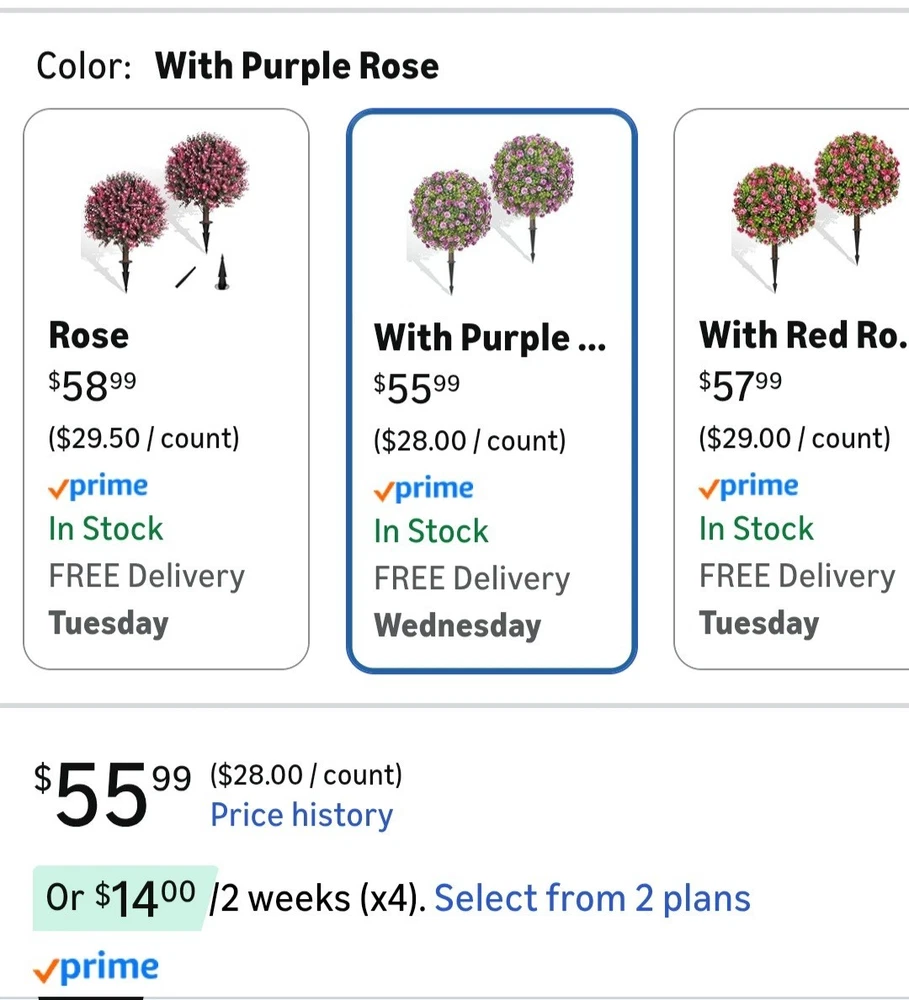The width and height of the screenshot is (909, 1000).
Task: Open Select from 2 plans link
Action: pos(593,898)
